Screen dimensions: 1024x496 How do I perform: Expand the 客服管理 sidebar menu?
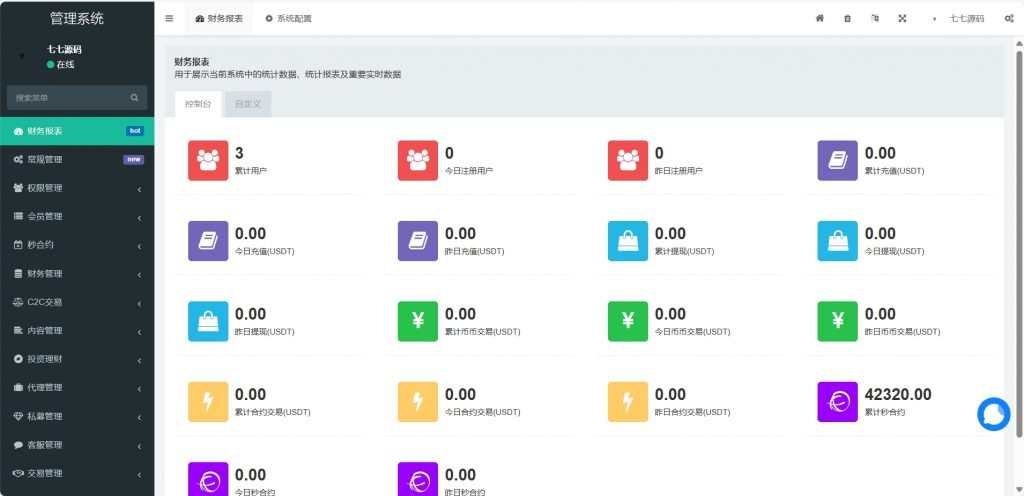(x=77, y=445)
